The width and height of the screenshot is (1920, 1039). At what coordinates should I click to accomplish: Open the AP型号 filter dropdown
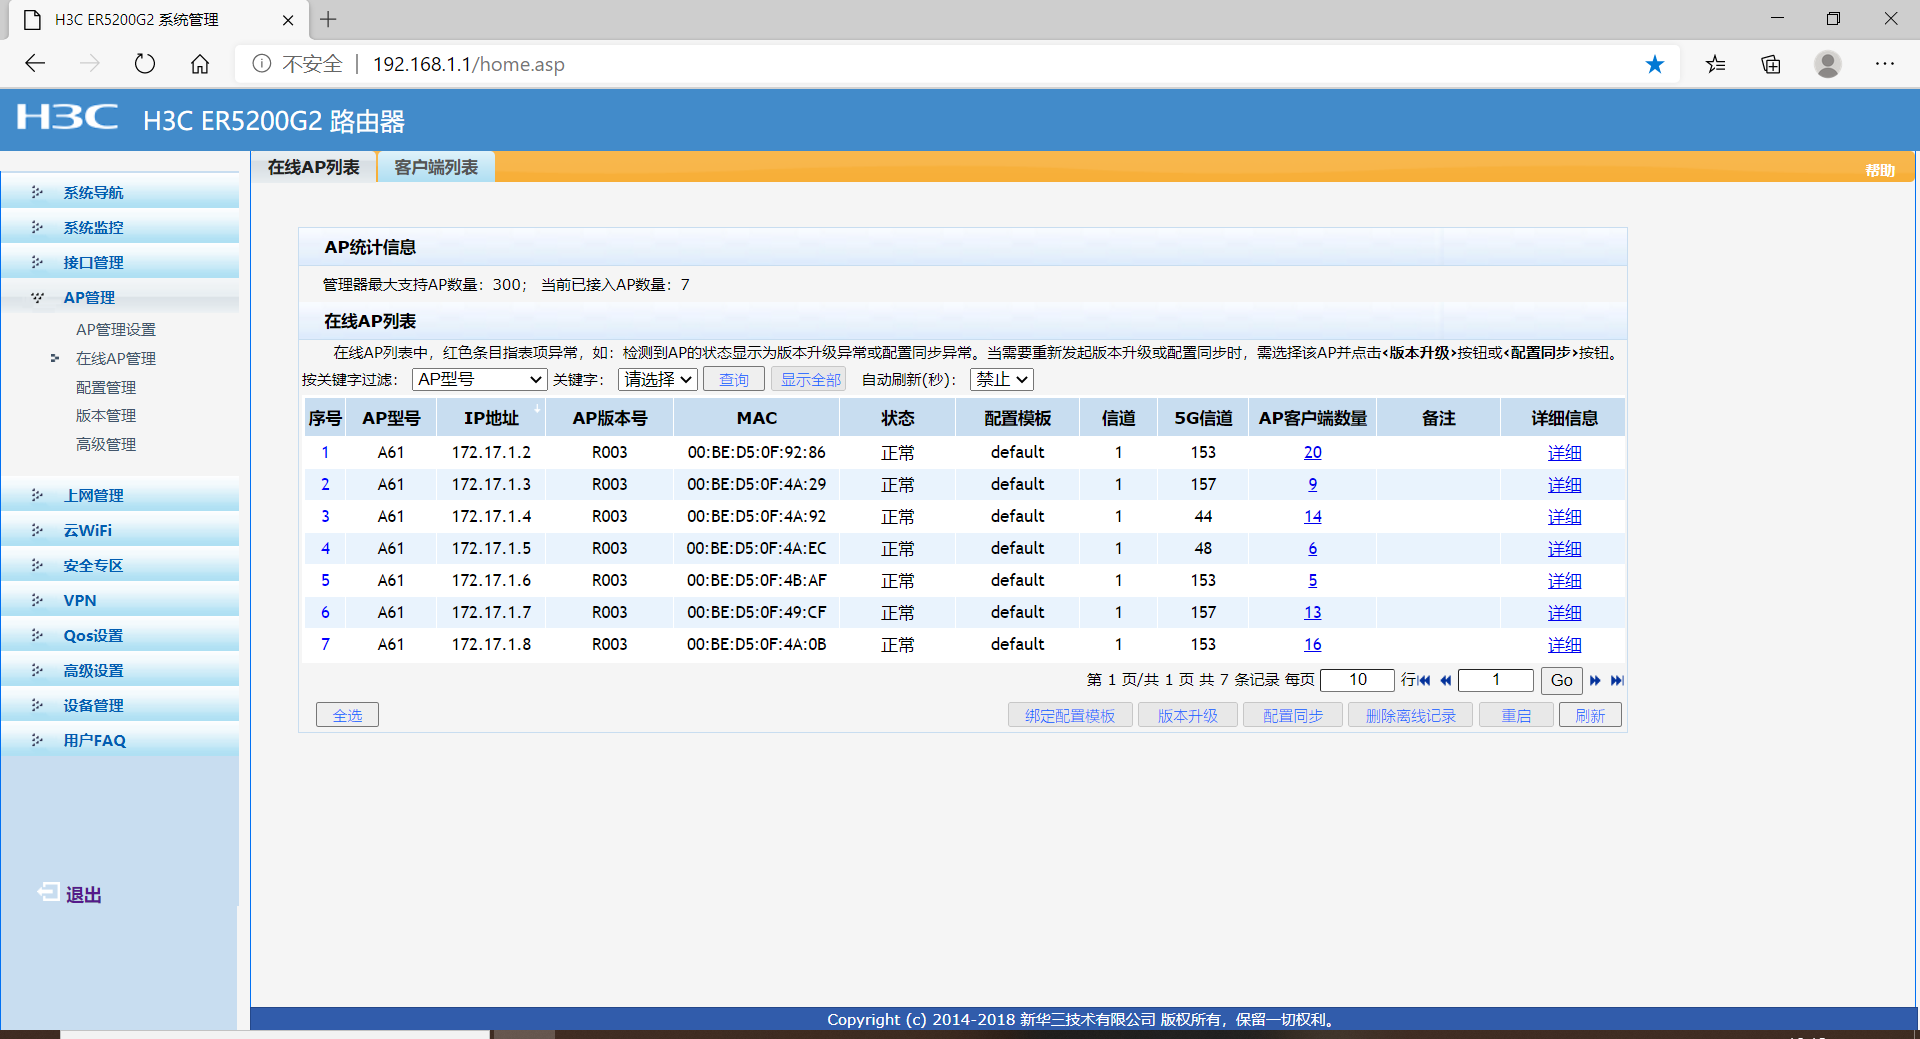coord(479,380)
